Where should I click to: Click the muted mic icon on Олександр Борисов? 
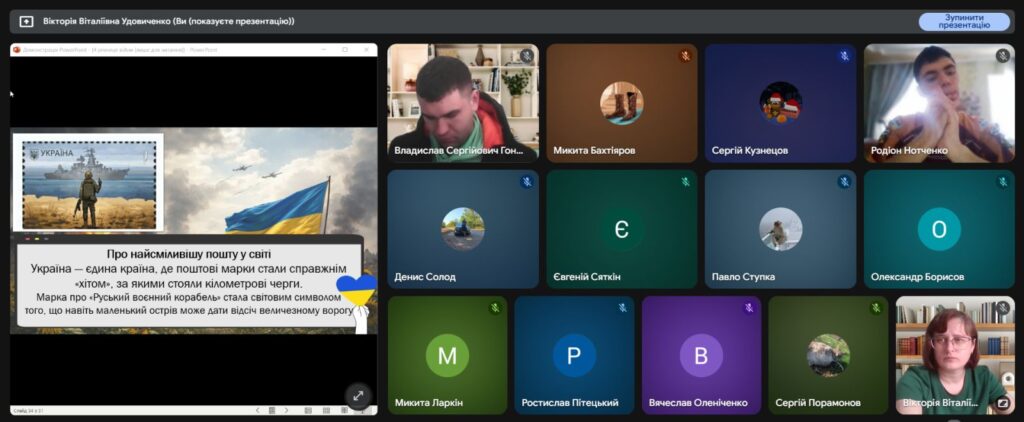tap(1002, 182)
